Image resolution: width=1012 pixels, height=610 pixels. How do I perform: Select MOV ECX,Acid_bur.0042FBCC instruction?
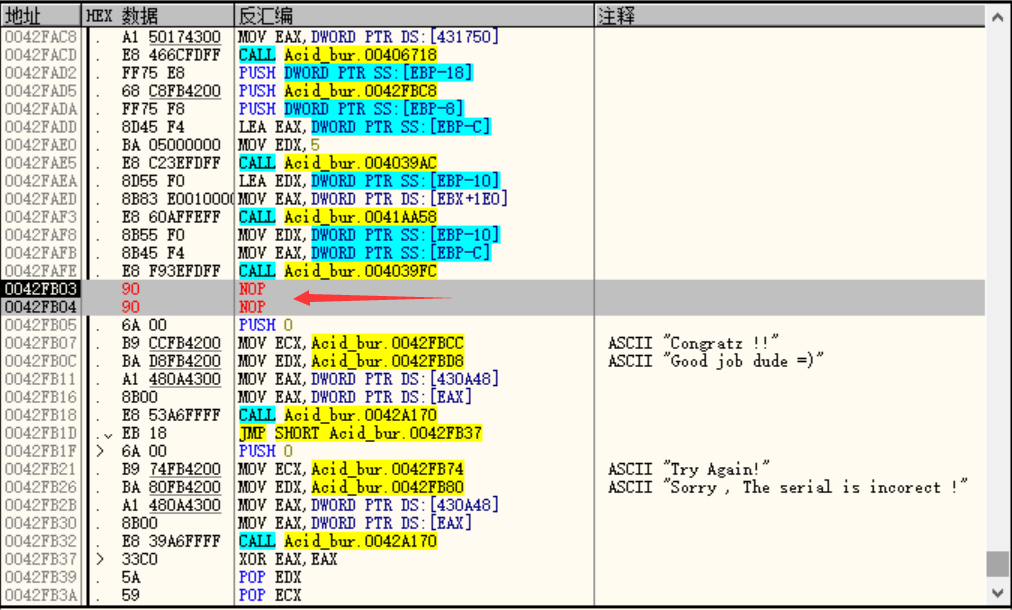(x=351, y=343)
